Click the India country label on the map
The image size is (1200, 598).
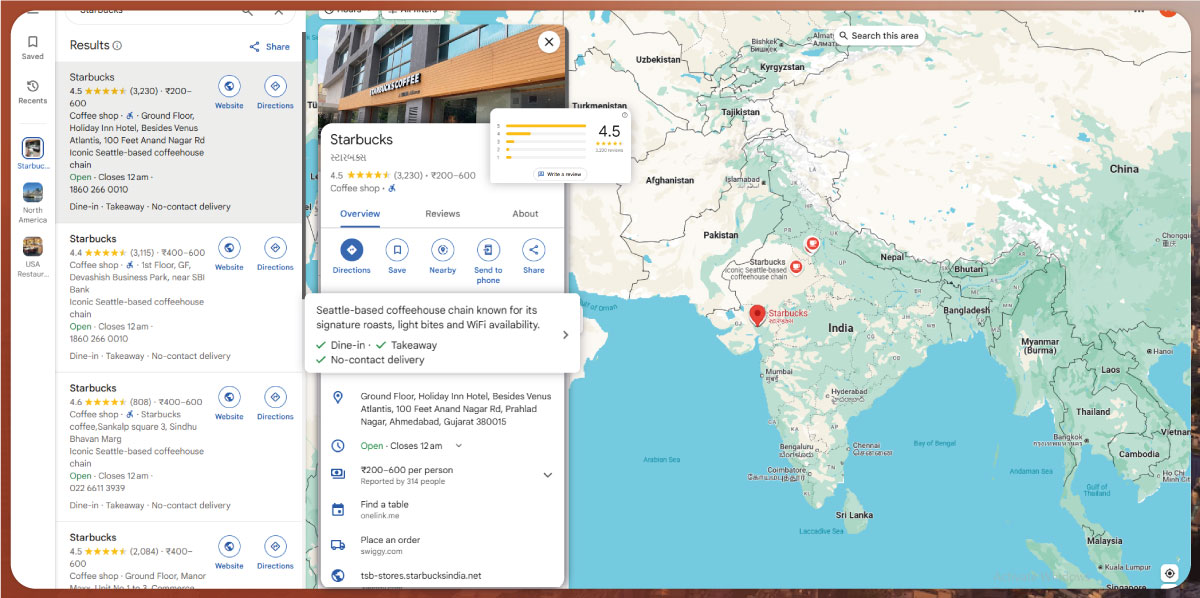(x=841, y=328)
